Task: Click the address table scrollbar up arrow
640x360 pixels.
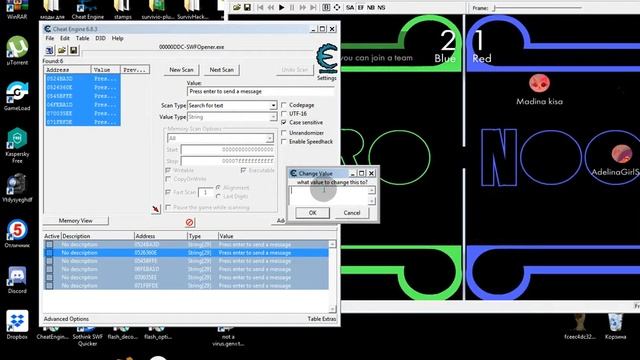Action: click(332, 244)
